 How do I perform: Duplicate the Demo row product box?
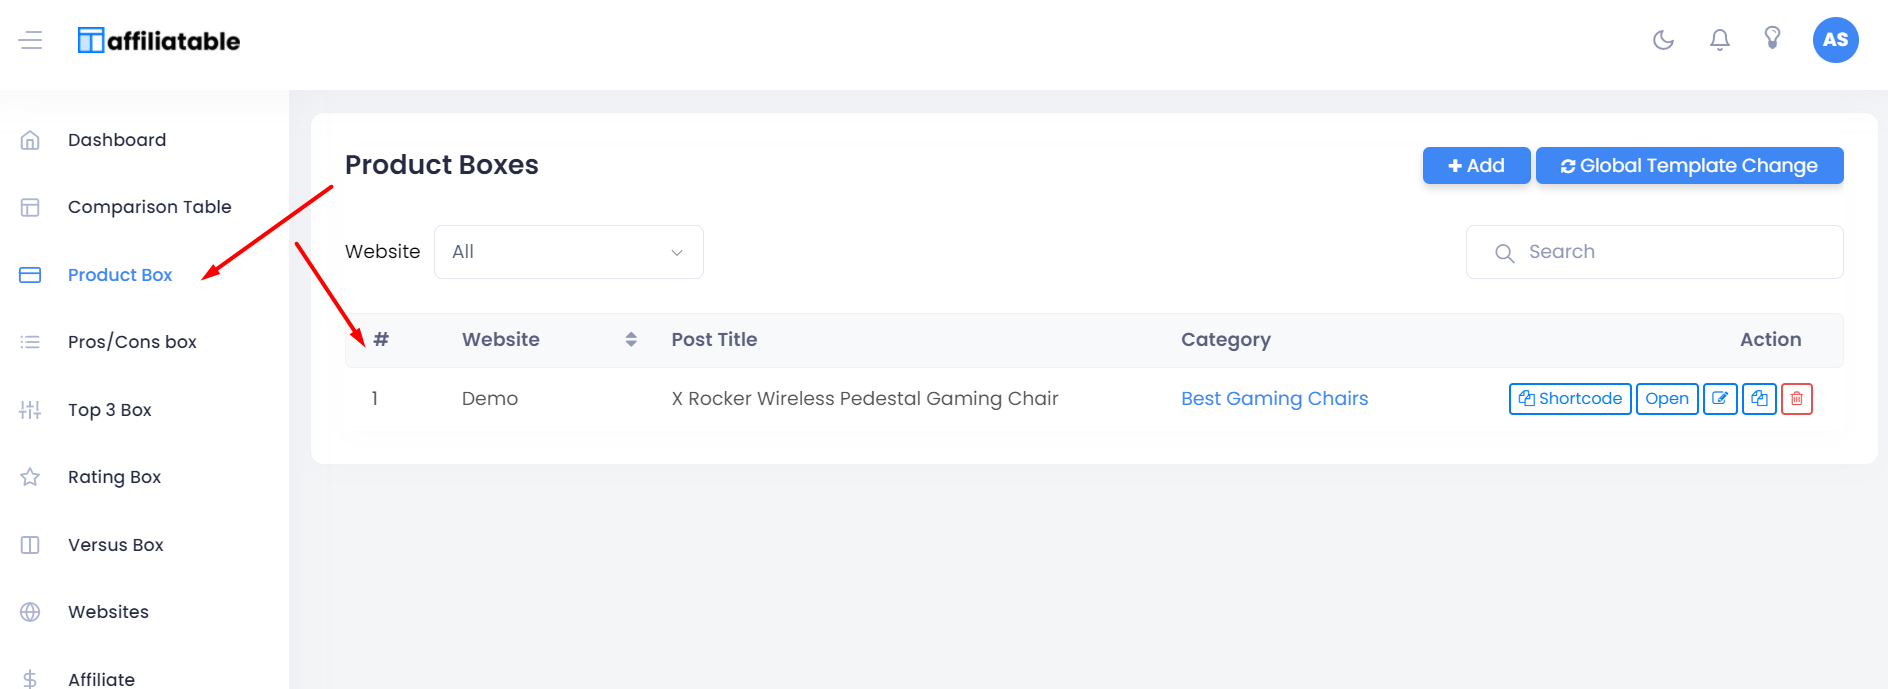point(1759,399)
